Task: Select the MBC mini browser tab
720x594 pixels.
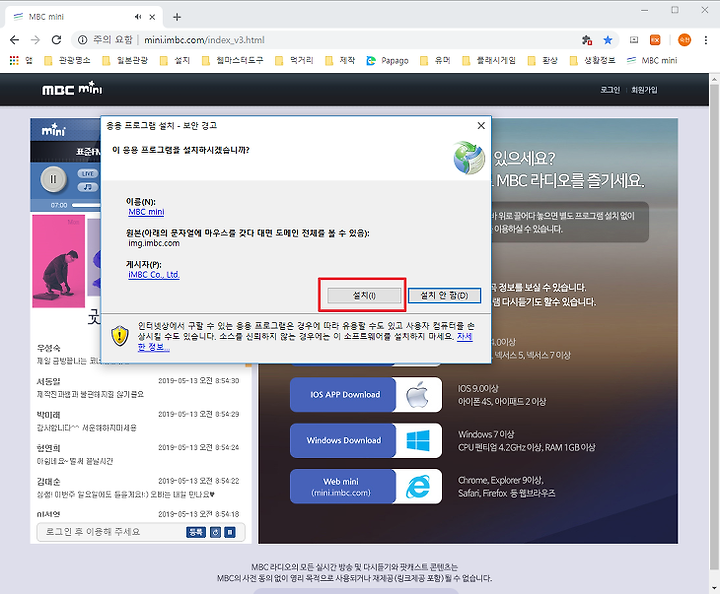Action: coord(84,17)
